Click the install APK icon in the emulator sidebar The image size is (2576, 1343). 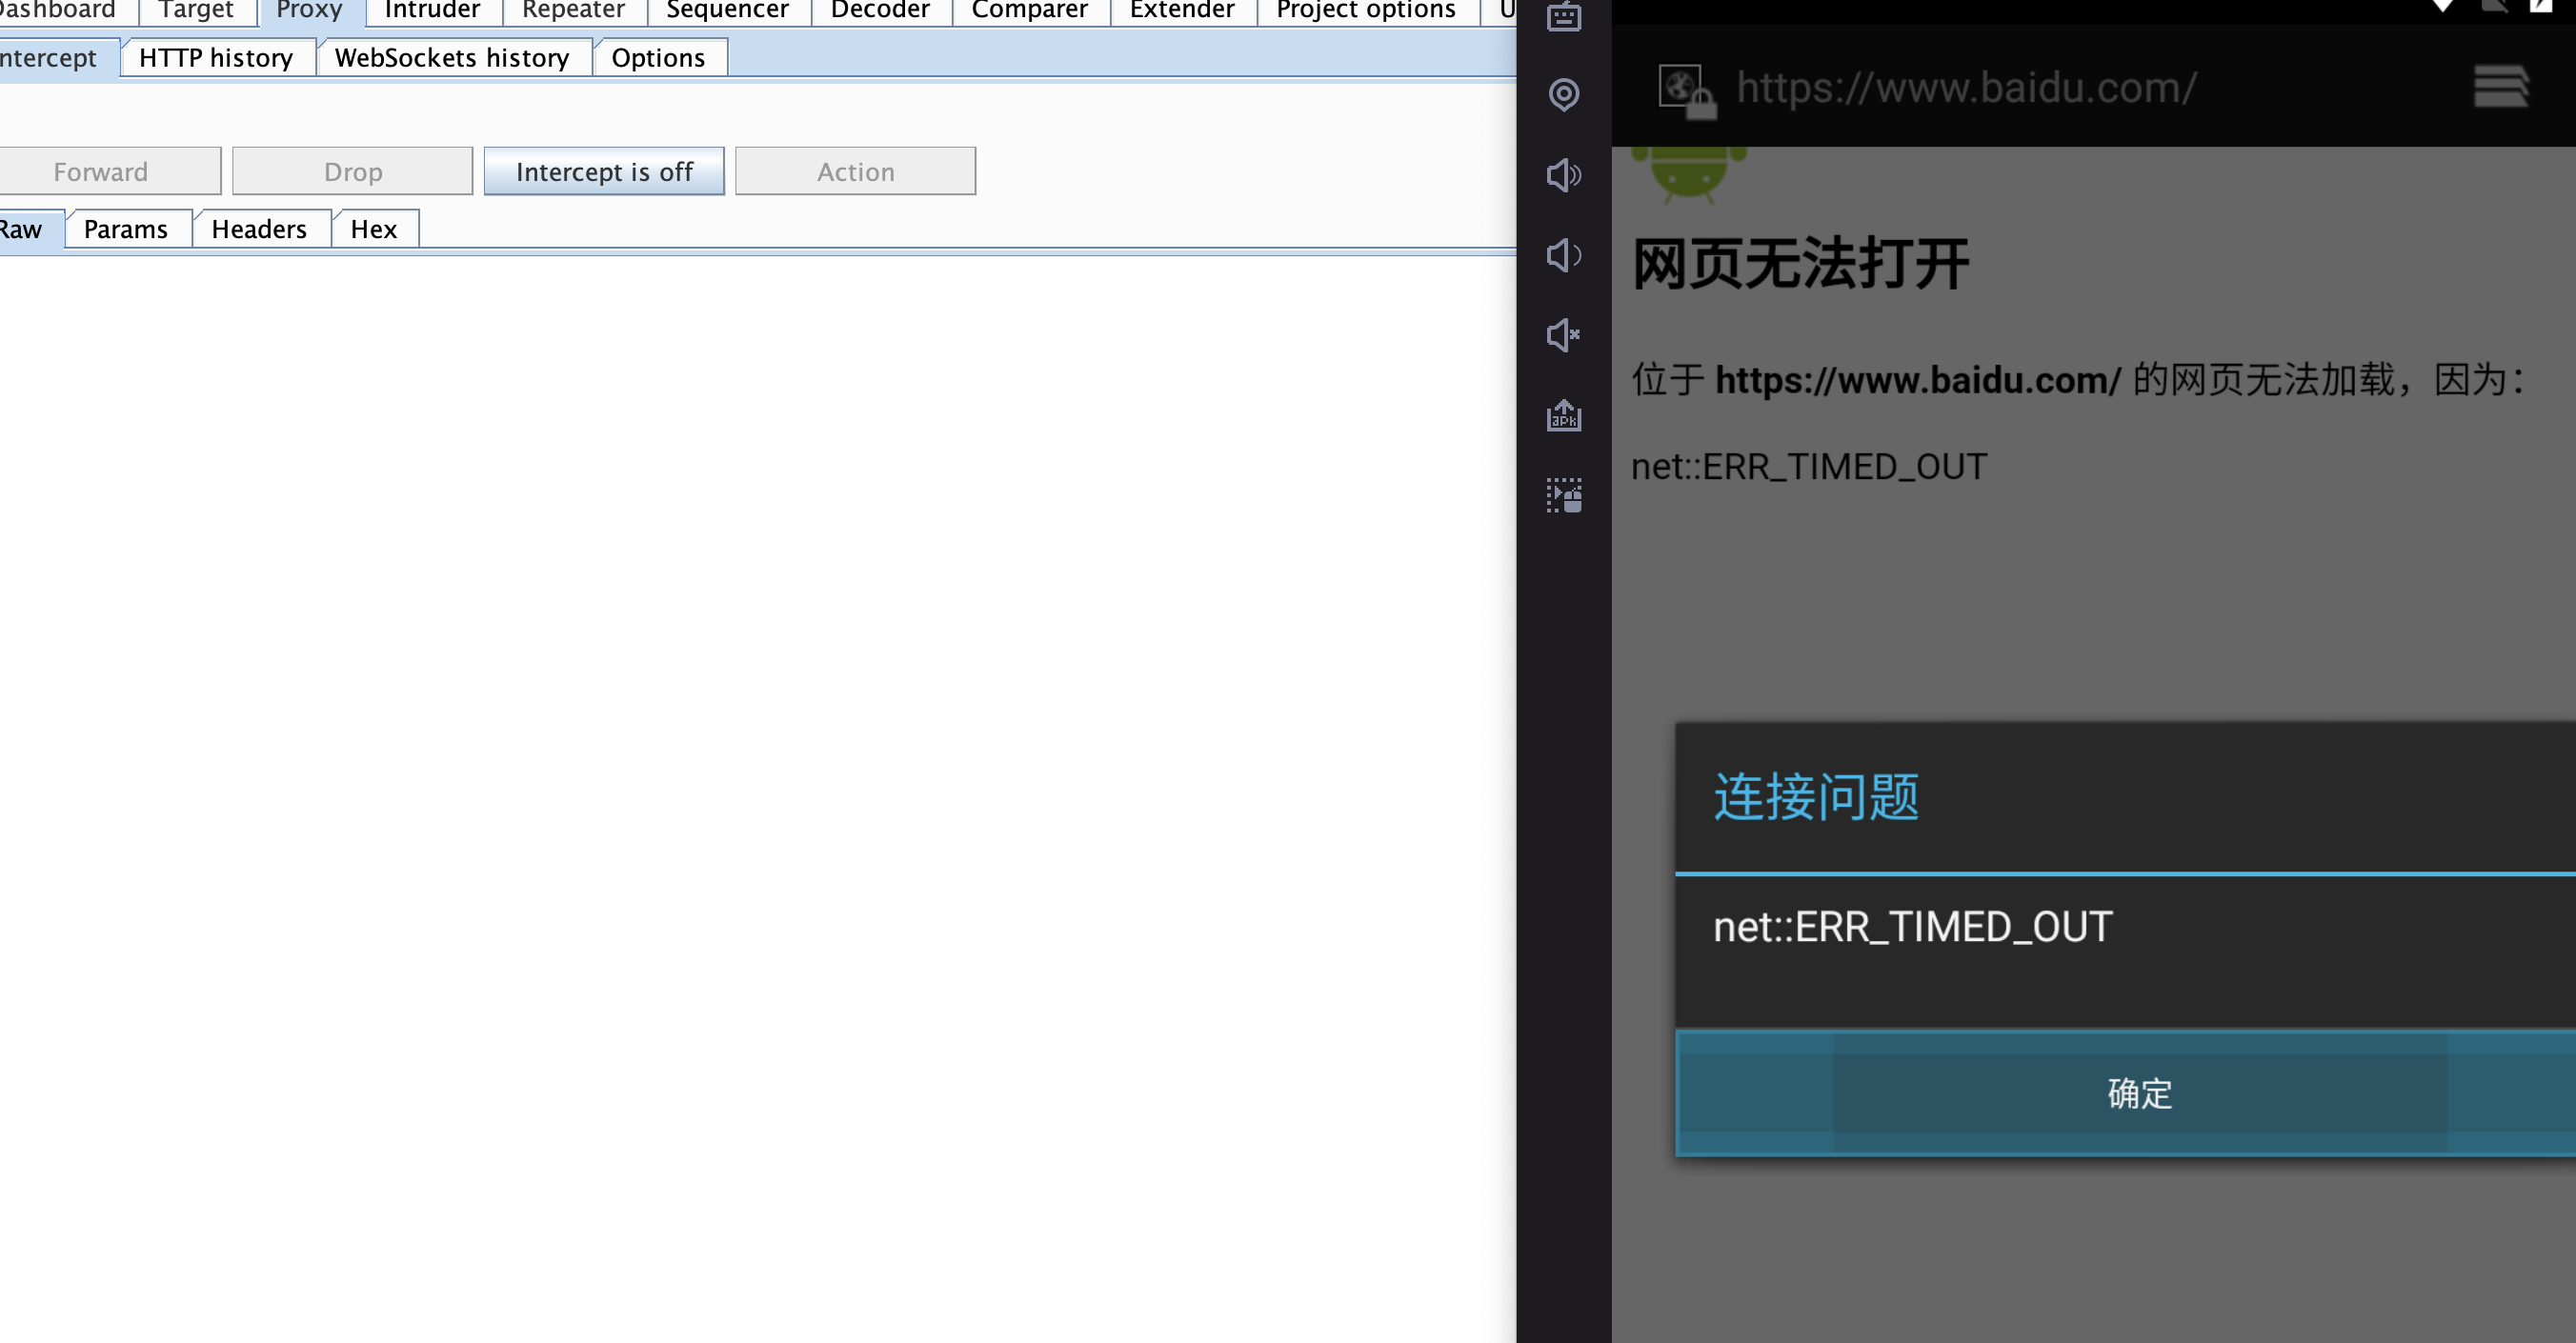coord(1564,415)
